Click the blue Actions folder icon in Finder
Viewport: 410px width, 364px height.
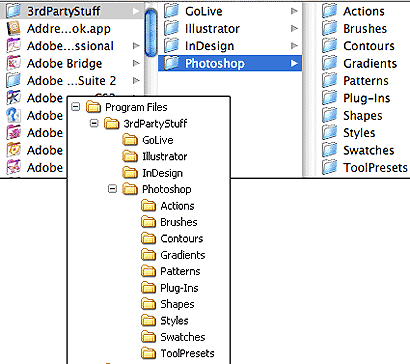(x=330, y=11)
